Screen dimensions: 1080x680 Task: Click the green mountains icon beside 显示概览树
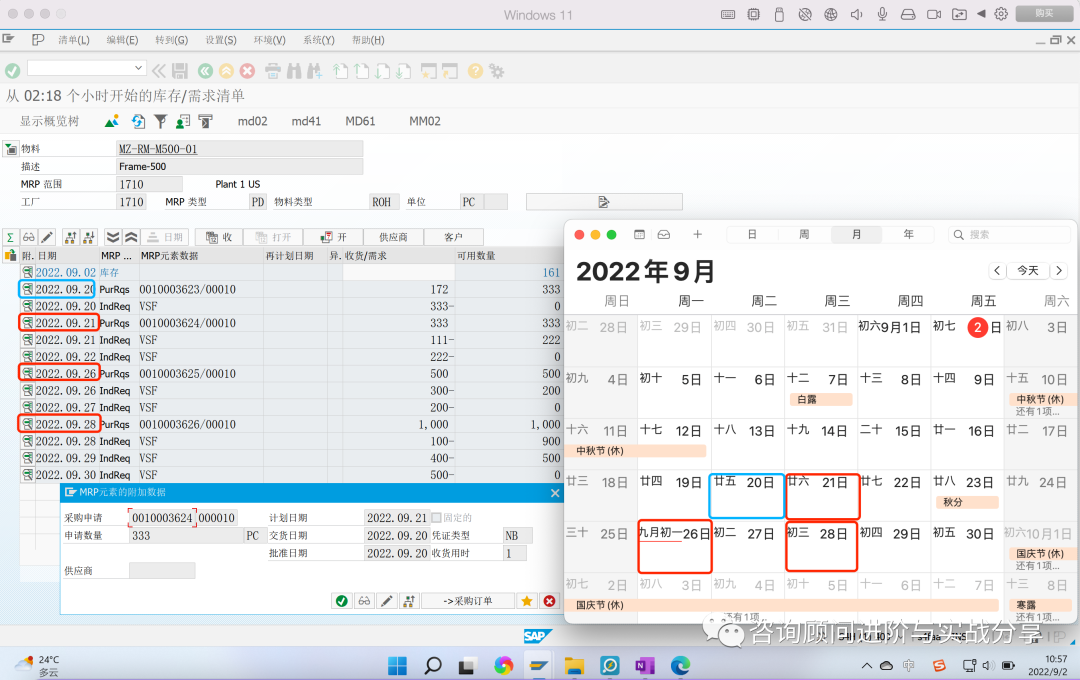click(112, 121)
